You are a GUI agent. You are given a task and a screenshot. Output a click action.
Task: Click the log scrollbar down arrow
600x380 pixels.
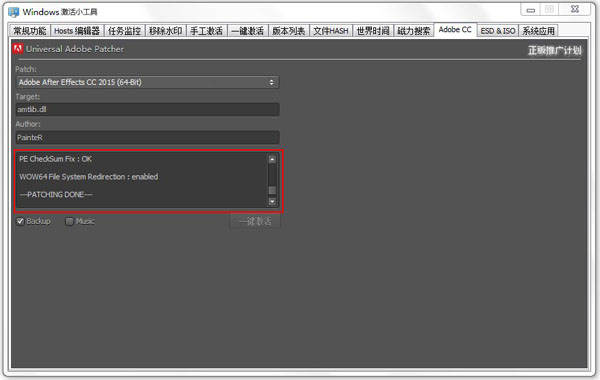[272, 201]
